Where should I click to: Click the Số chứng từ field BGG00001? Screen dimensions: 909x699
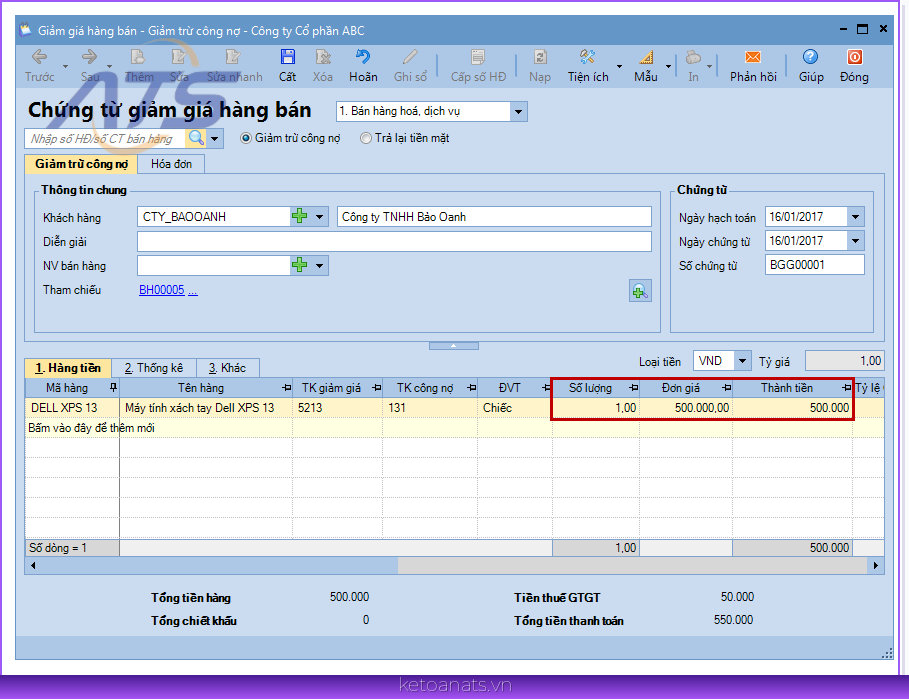[x=815, y=265]
